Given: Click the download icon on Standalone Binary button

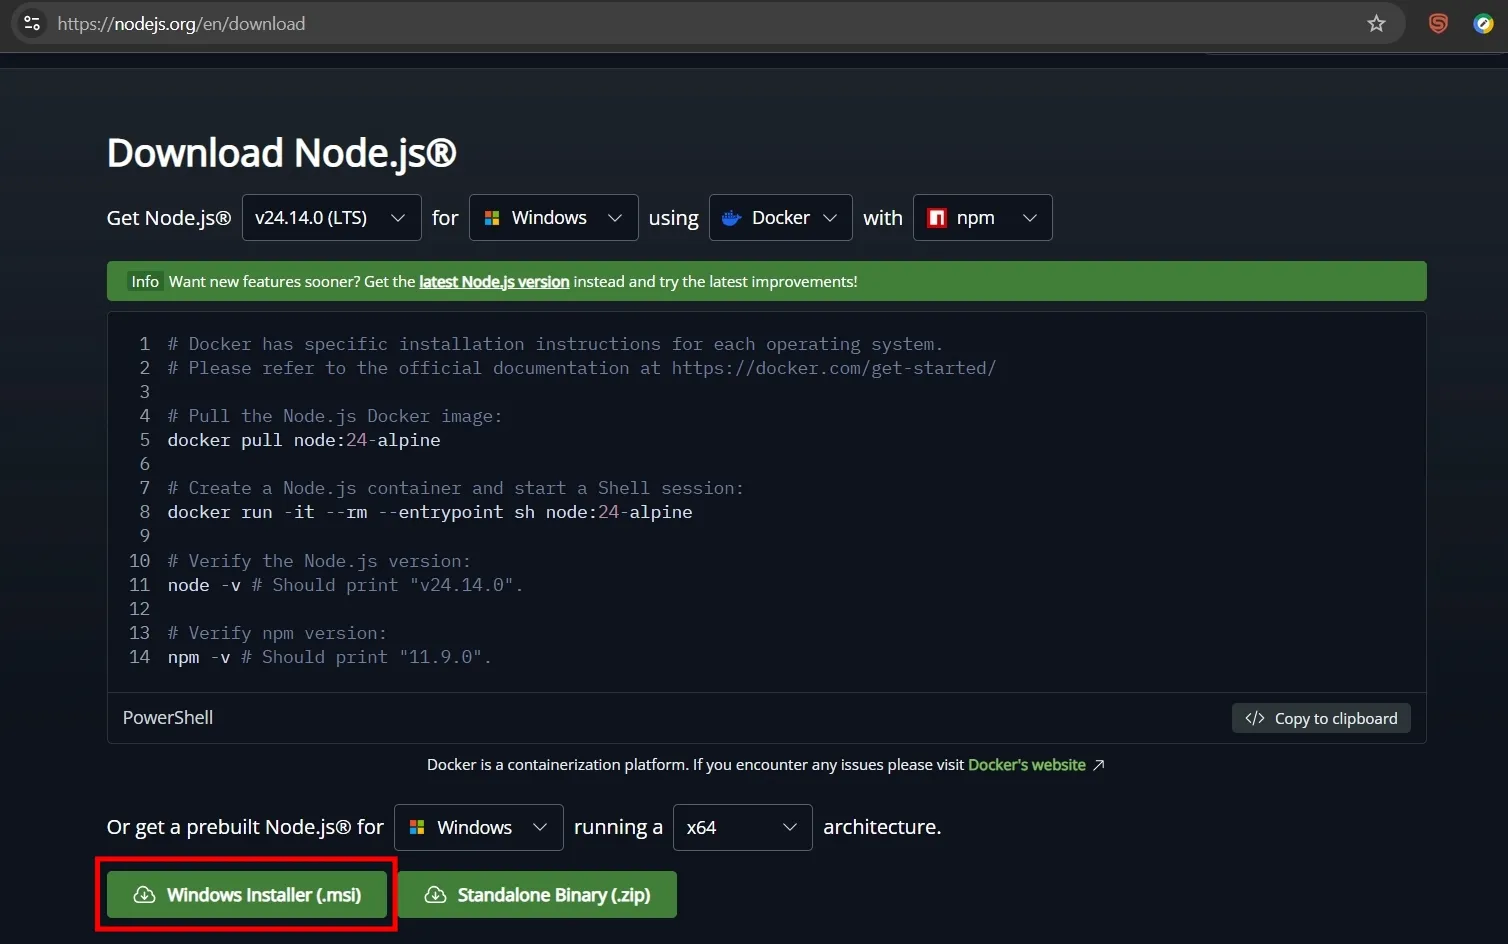Looking at the screenshot, I should click(x=436, y=894).
